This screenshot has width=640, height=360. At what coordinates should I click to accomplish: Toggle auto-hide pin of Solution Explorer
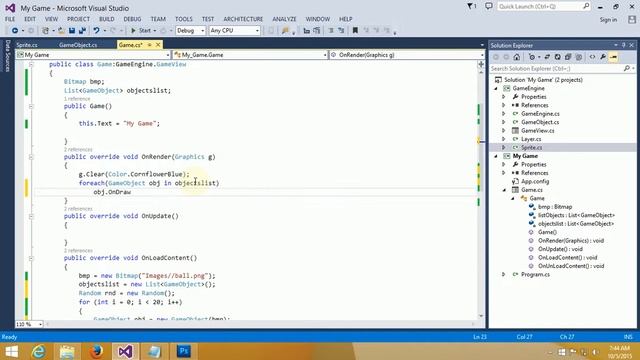624,45
